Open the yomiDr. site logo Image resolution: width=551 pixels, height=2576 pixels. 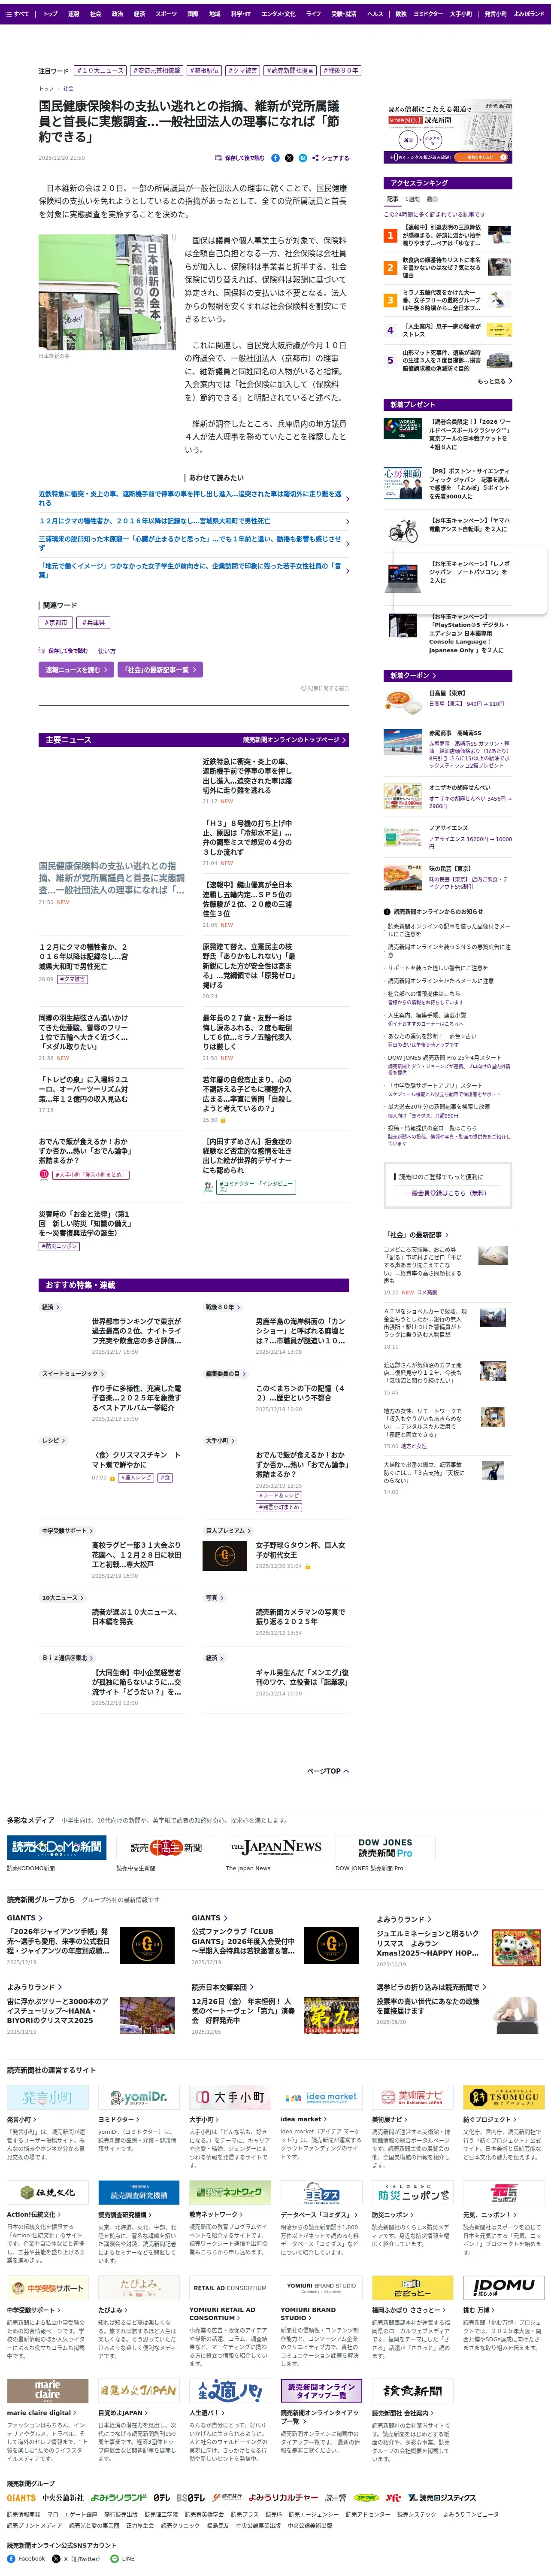point(139,2097)
